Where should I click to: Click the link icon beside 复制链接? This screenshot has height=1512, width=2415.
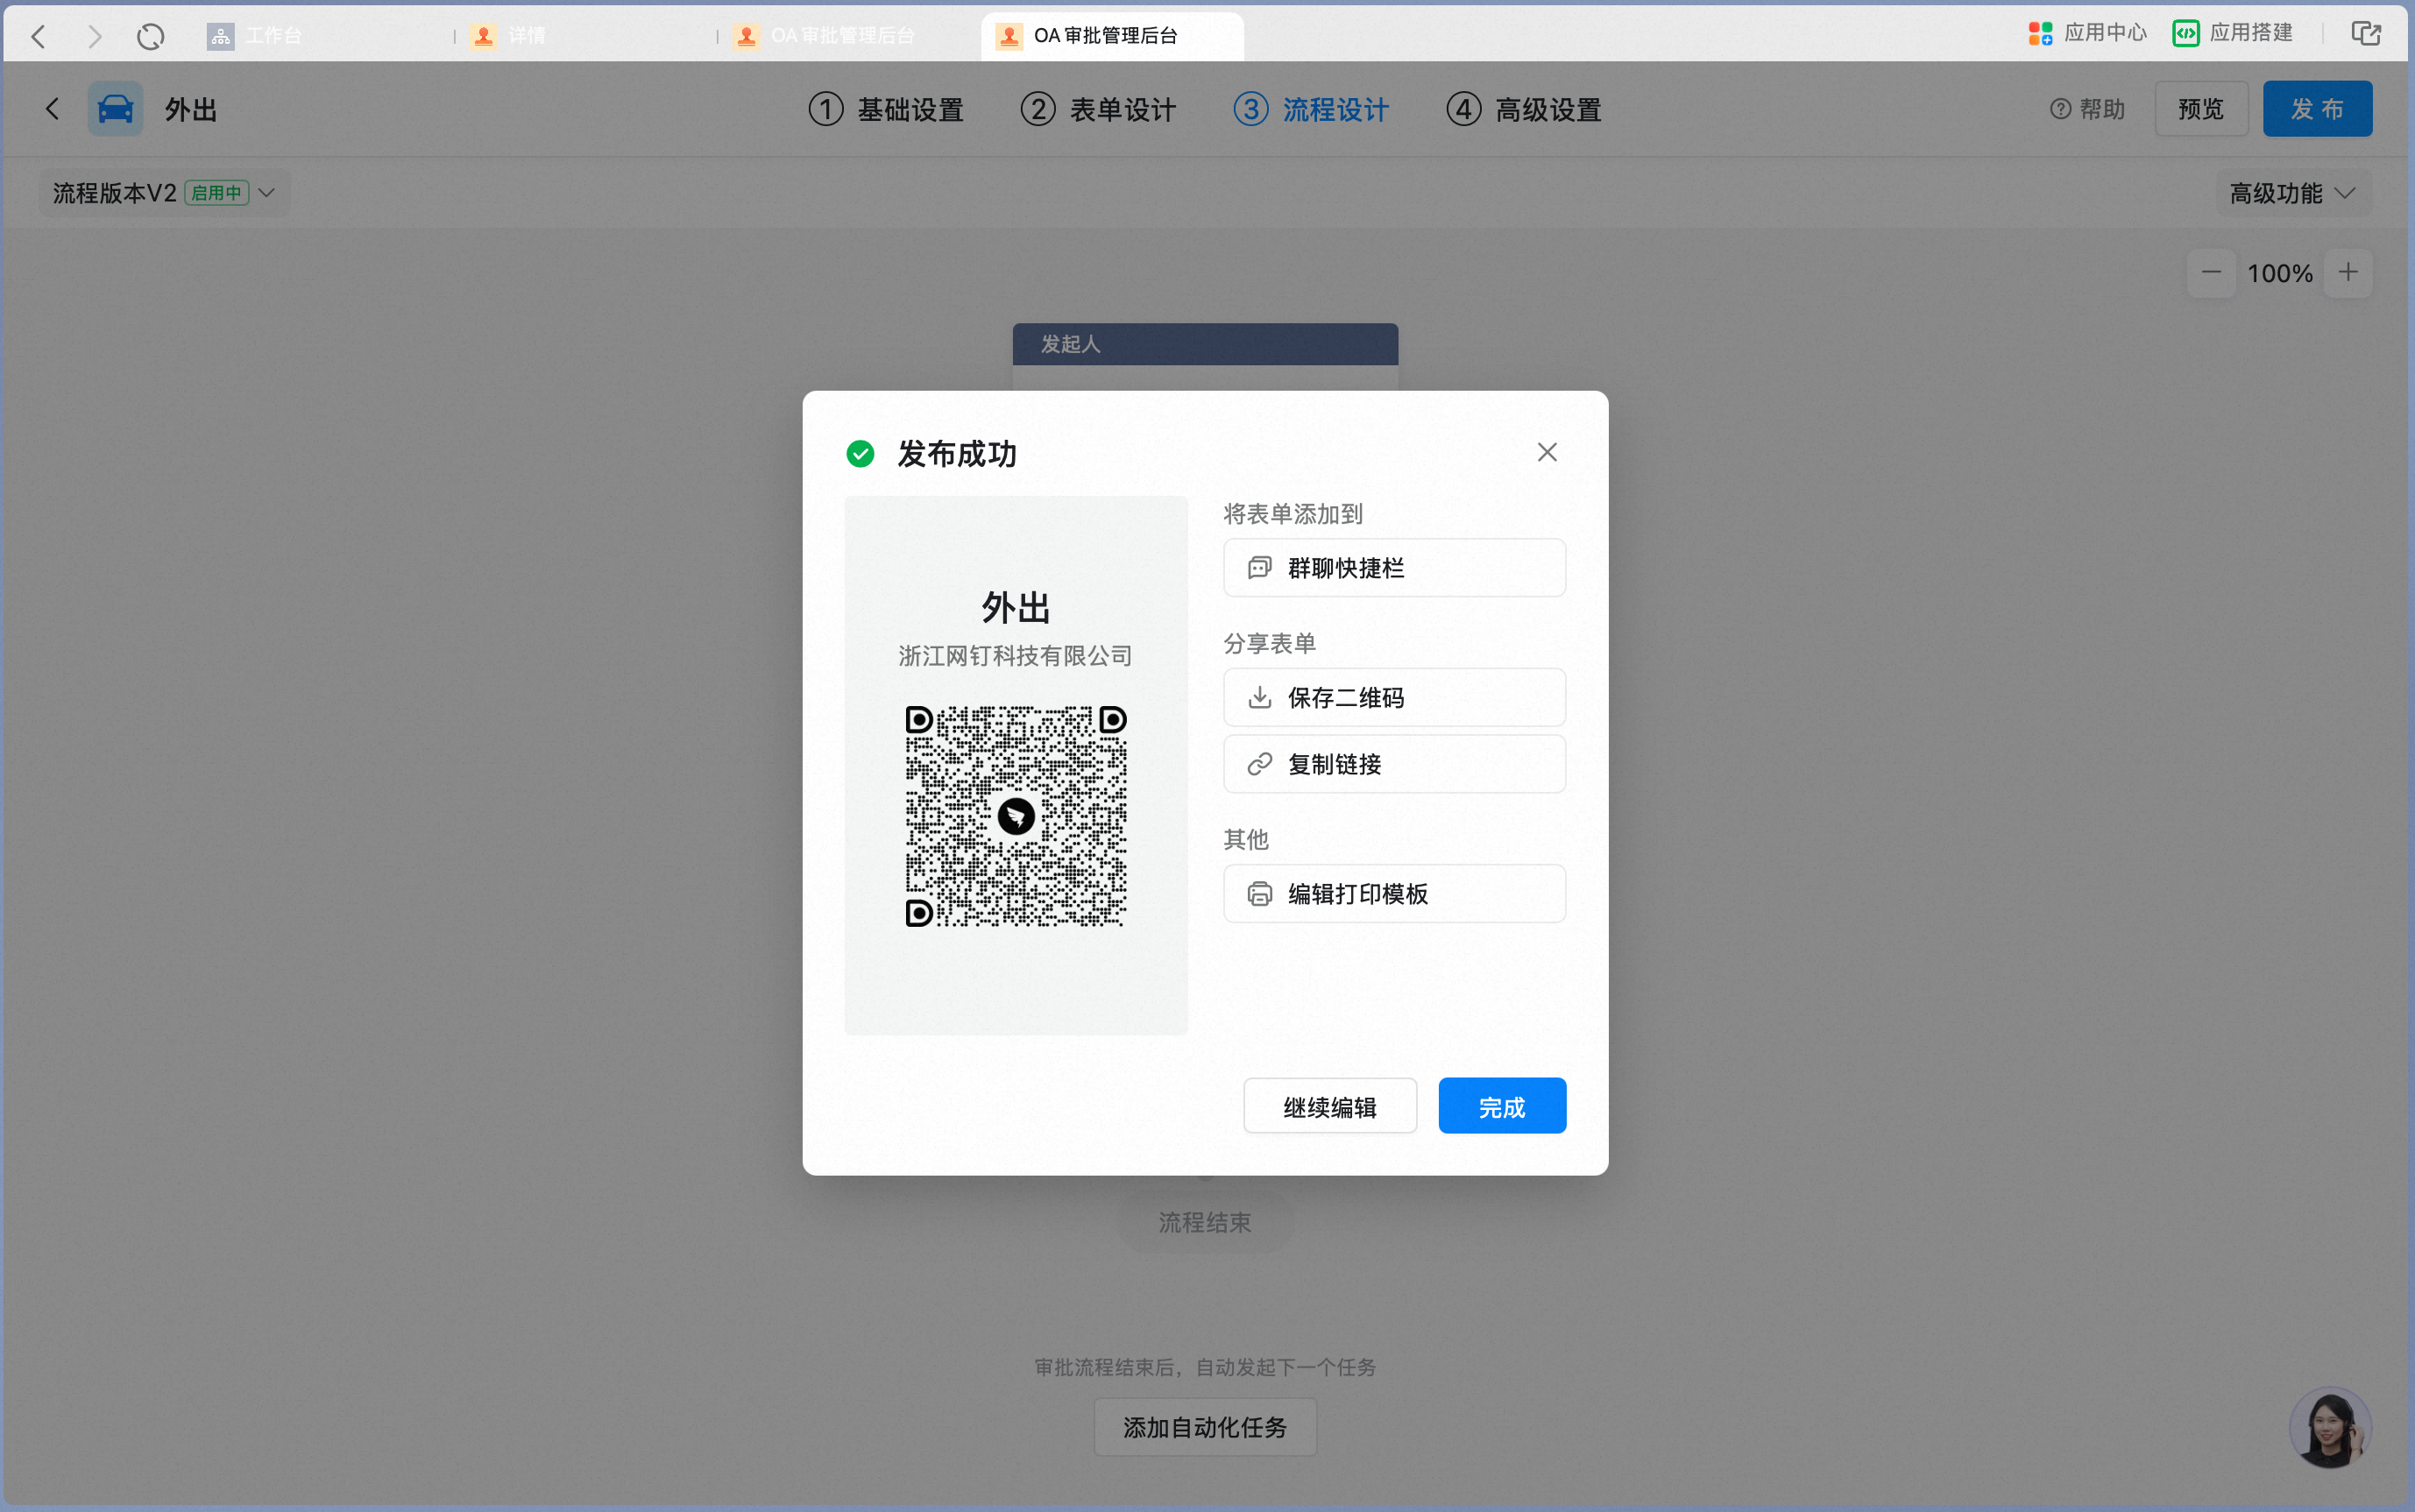(x=1260, y=764)
